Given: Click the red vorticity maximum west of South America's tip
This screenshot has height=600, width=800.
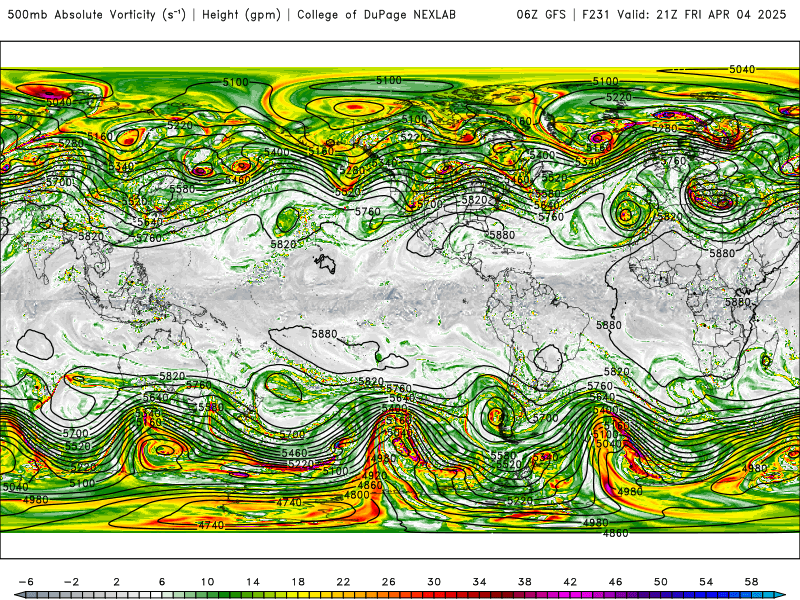Looking at the screenshot, I should [x=495, y=415].
